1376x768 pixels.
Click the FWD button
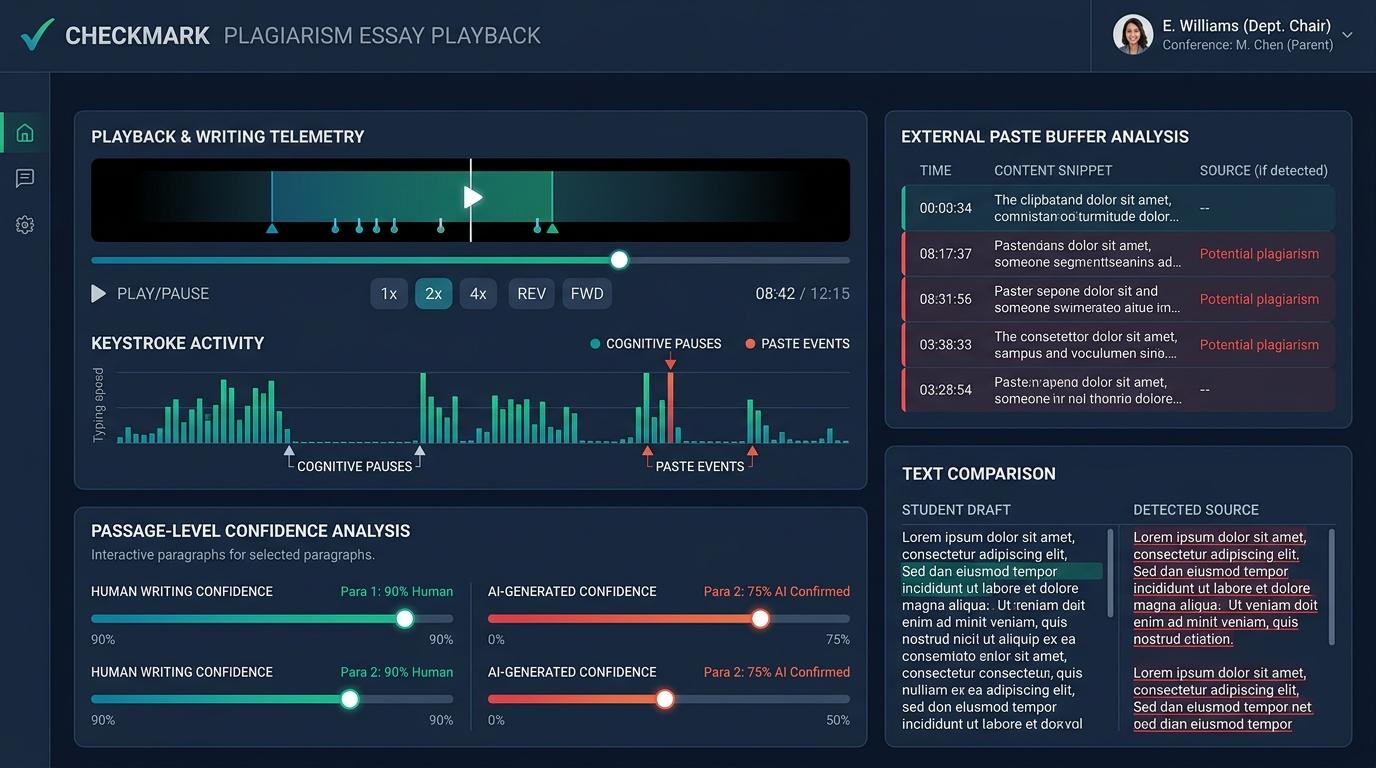click(x=587, y=293)
